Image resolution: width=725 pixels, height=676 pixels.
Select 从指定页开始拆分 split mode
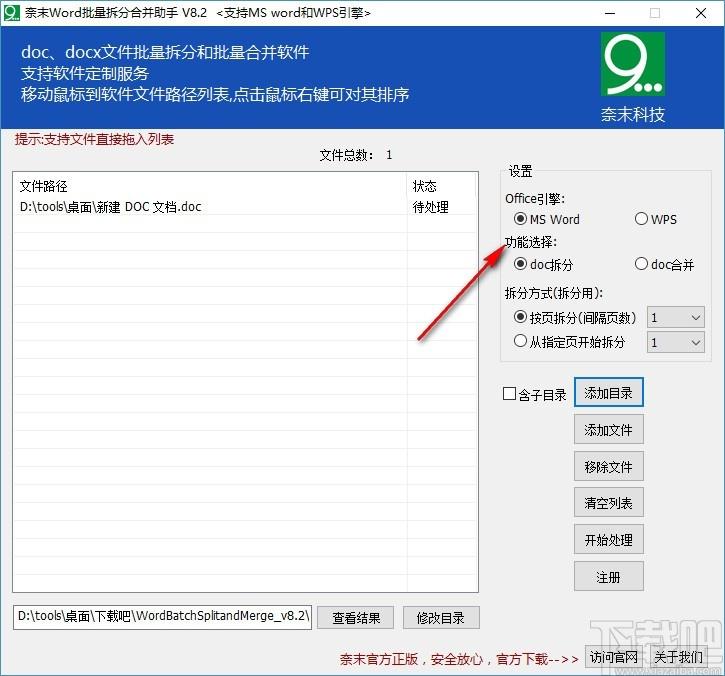[x=570, y=342]
